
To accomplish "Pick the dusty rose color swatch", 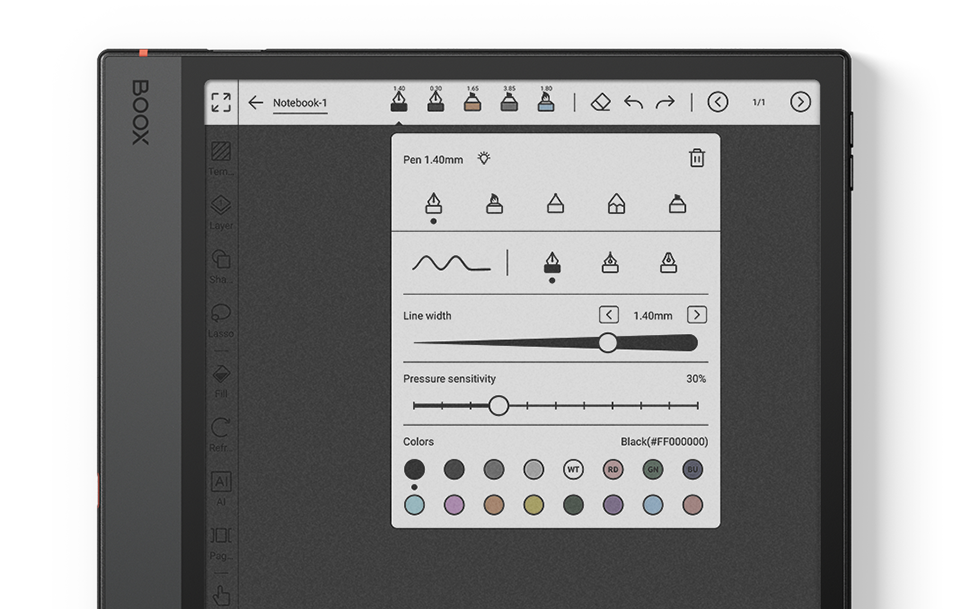I will pos(692,505).
